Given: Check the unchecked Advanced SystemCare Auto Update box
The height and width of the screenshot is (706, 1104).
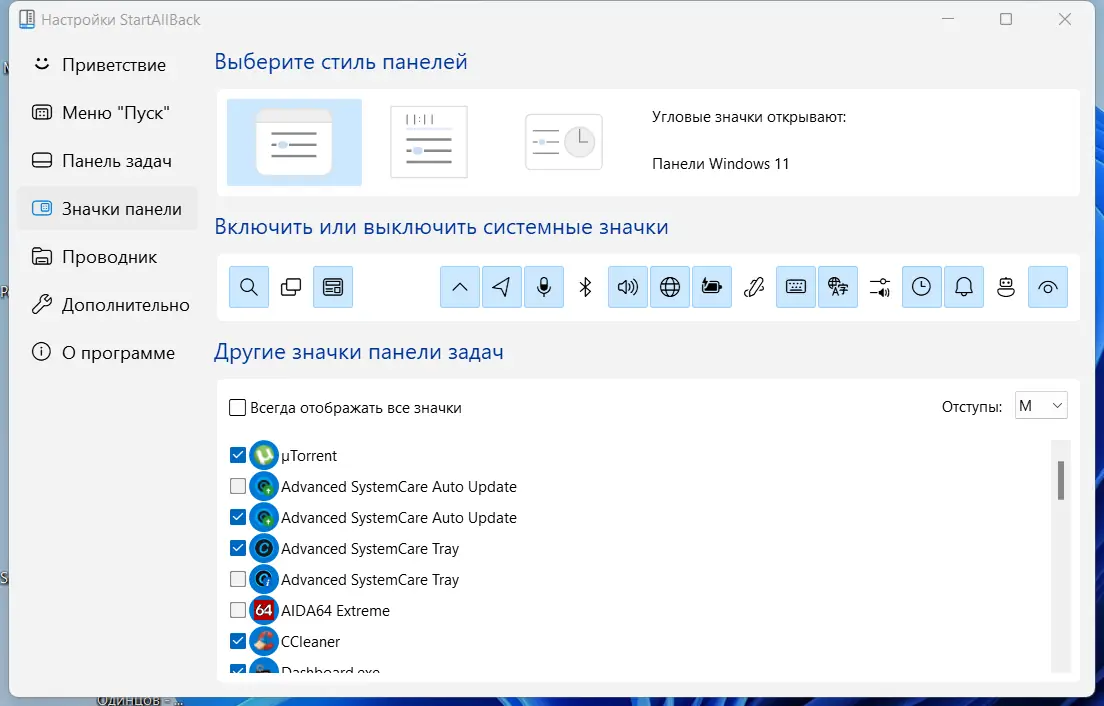Looking at the screenshot, I should click(x=238, y=486).
